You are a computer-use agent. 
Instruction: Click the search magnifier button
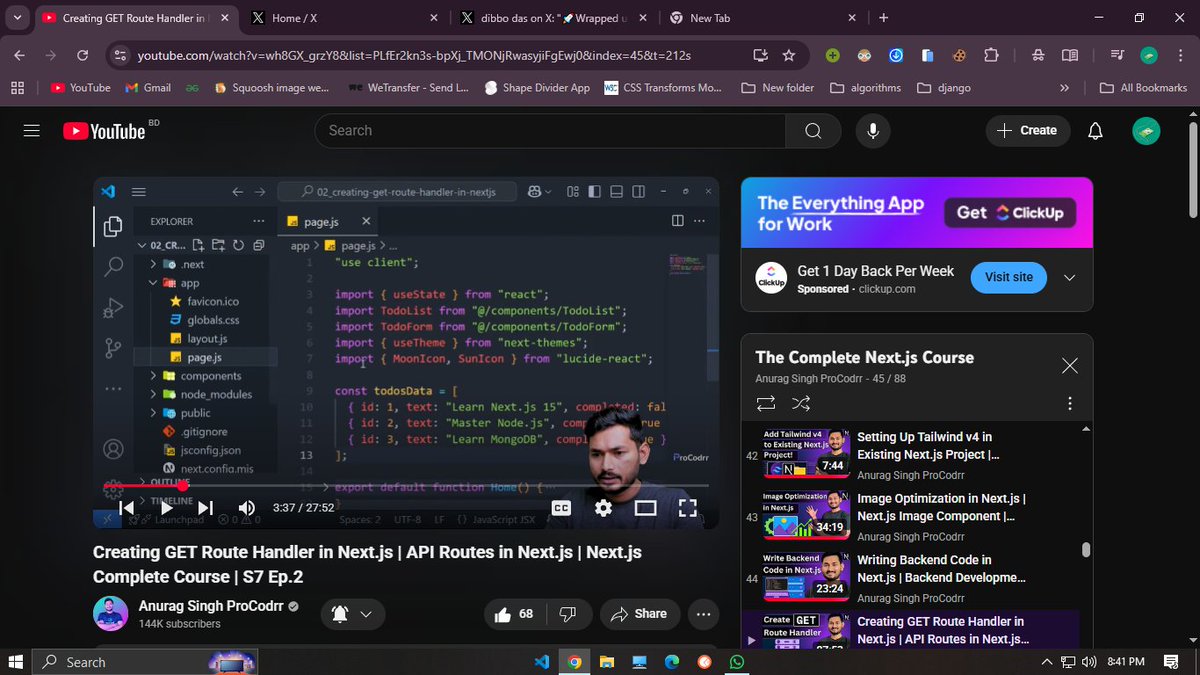pyautogui.click(x=813, y=131)
